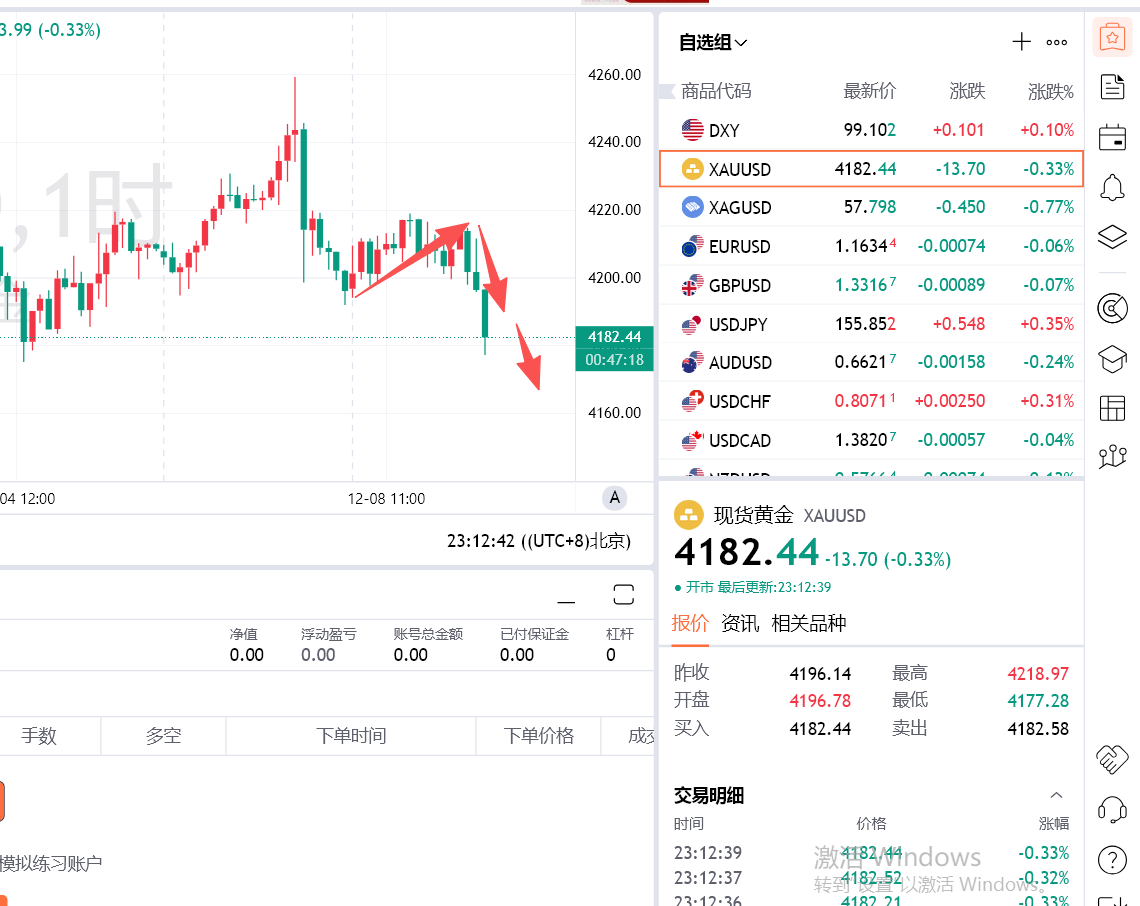
Task: Add a symbol with the plus icon
Action: 1021,41
